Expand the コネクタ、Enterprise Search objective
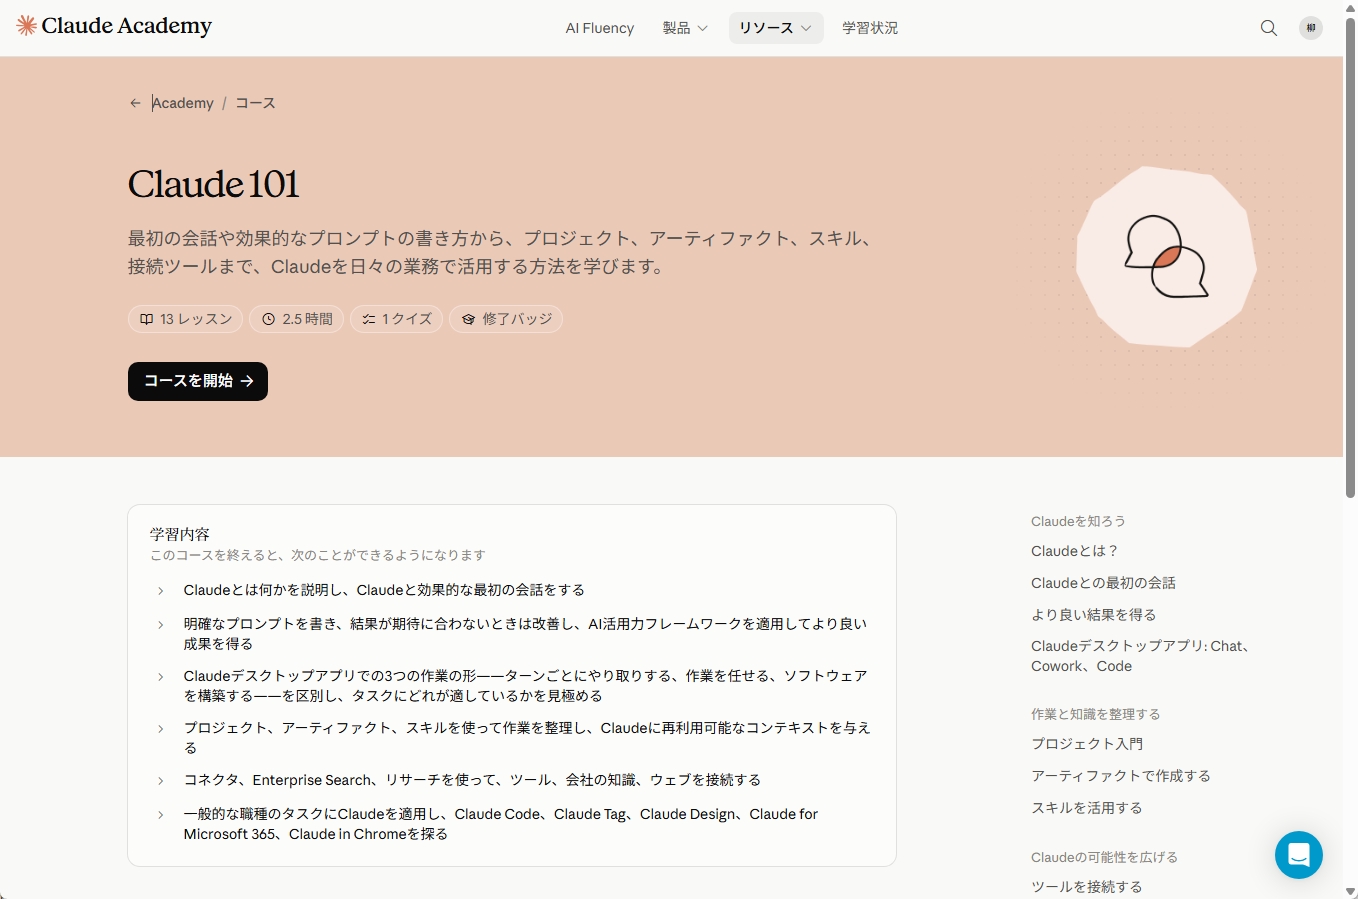Image resolution: width=1358 pixels, height=899 pixels. [x=160, y=781]
